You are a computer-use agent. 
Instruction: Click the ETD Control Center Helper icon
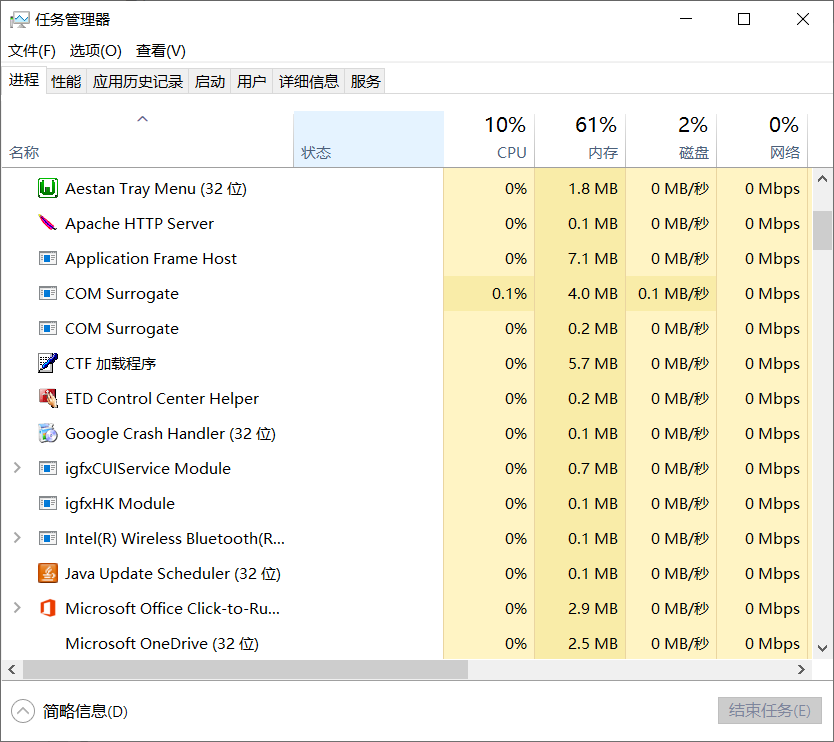click(48, 398)
